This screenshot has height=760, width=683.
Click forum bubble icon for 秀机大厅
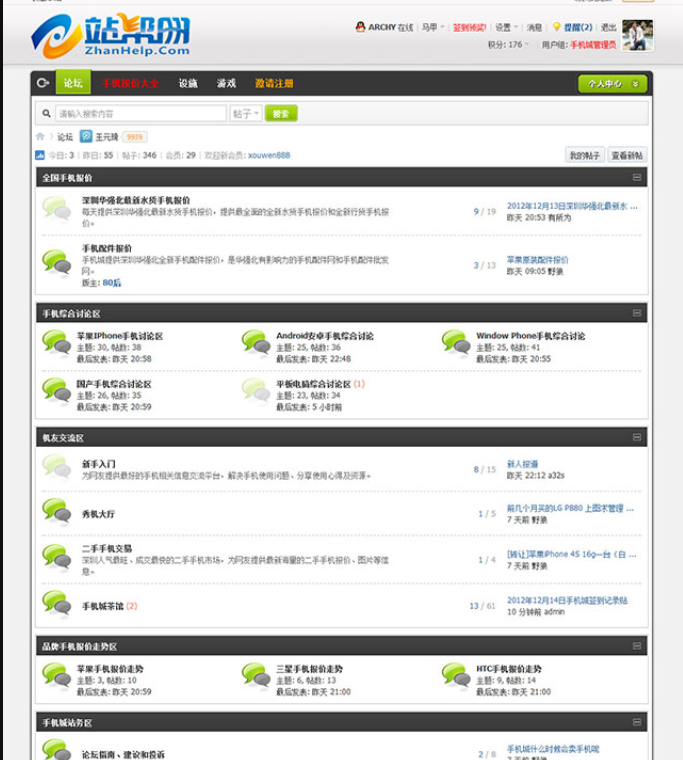pos(57,511)
